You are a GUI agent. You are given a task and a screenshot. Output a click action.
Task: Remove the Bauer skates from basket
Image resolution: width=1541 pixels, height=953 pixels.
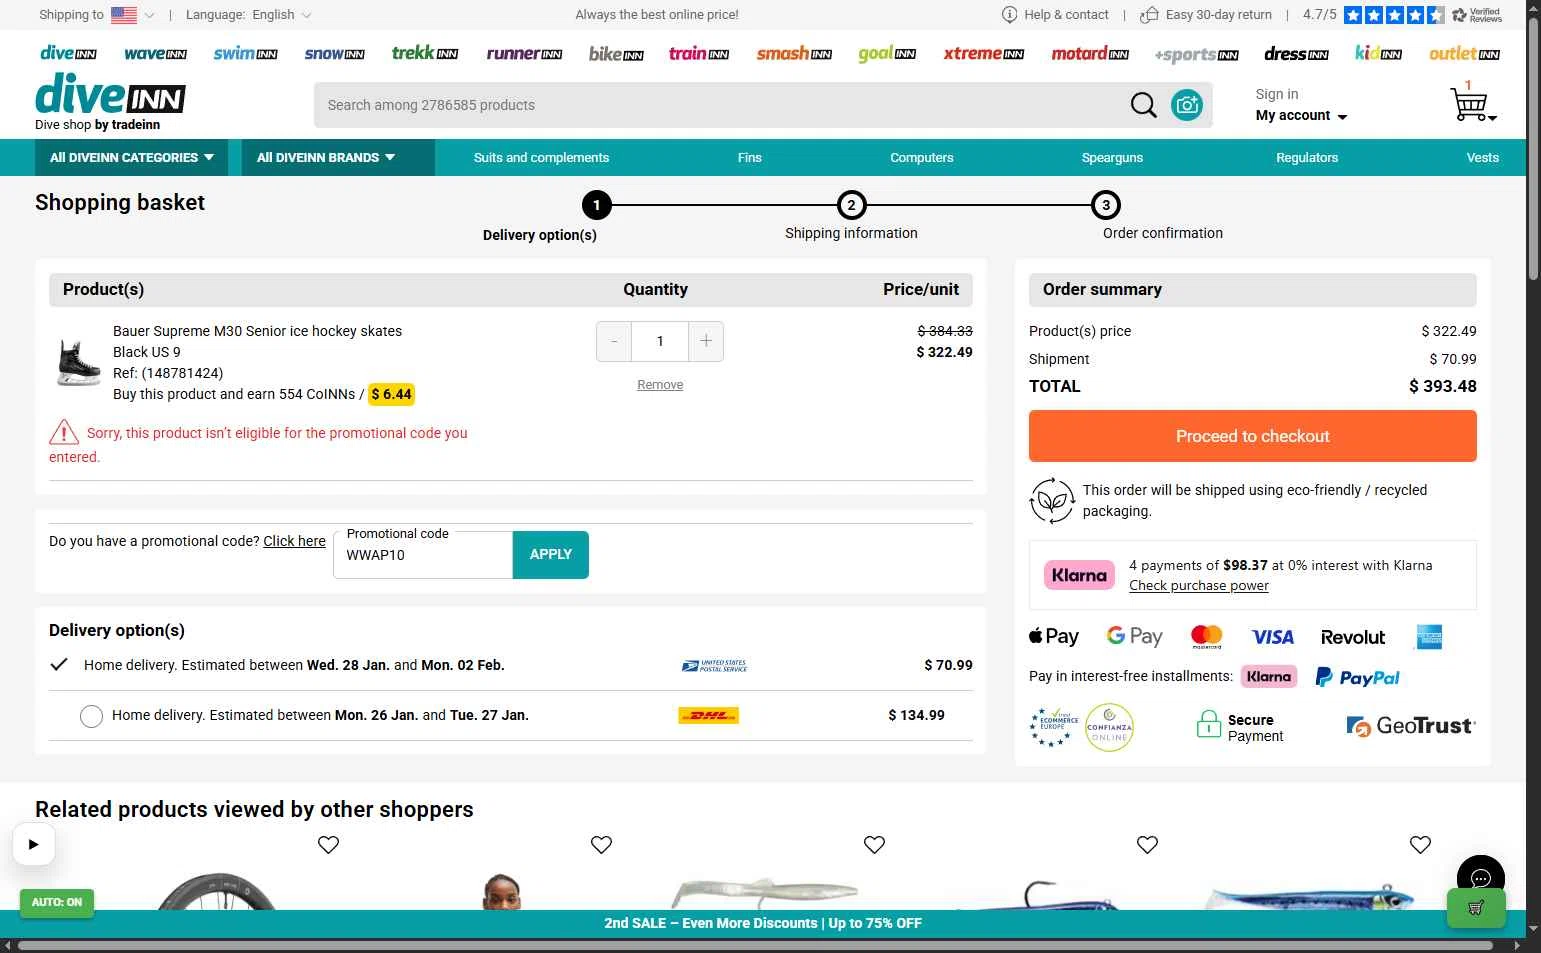(x=660, y=385)
